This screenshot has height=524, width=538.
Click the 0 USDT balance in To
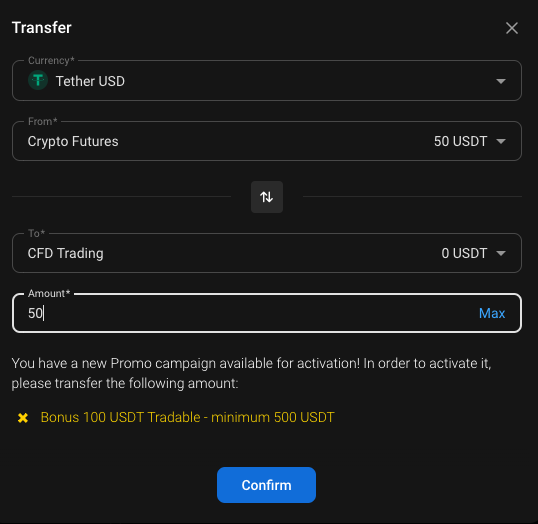464,253
